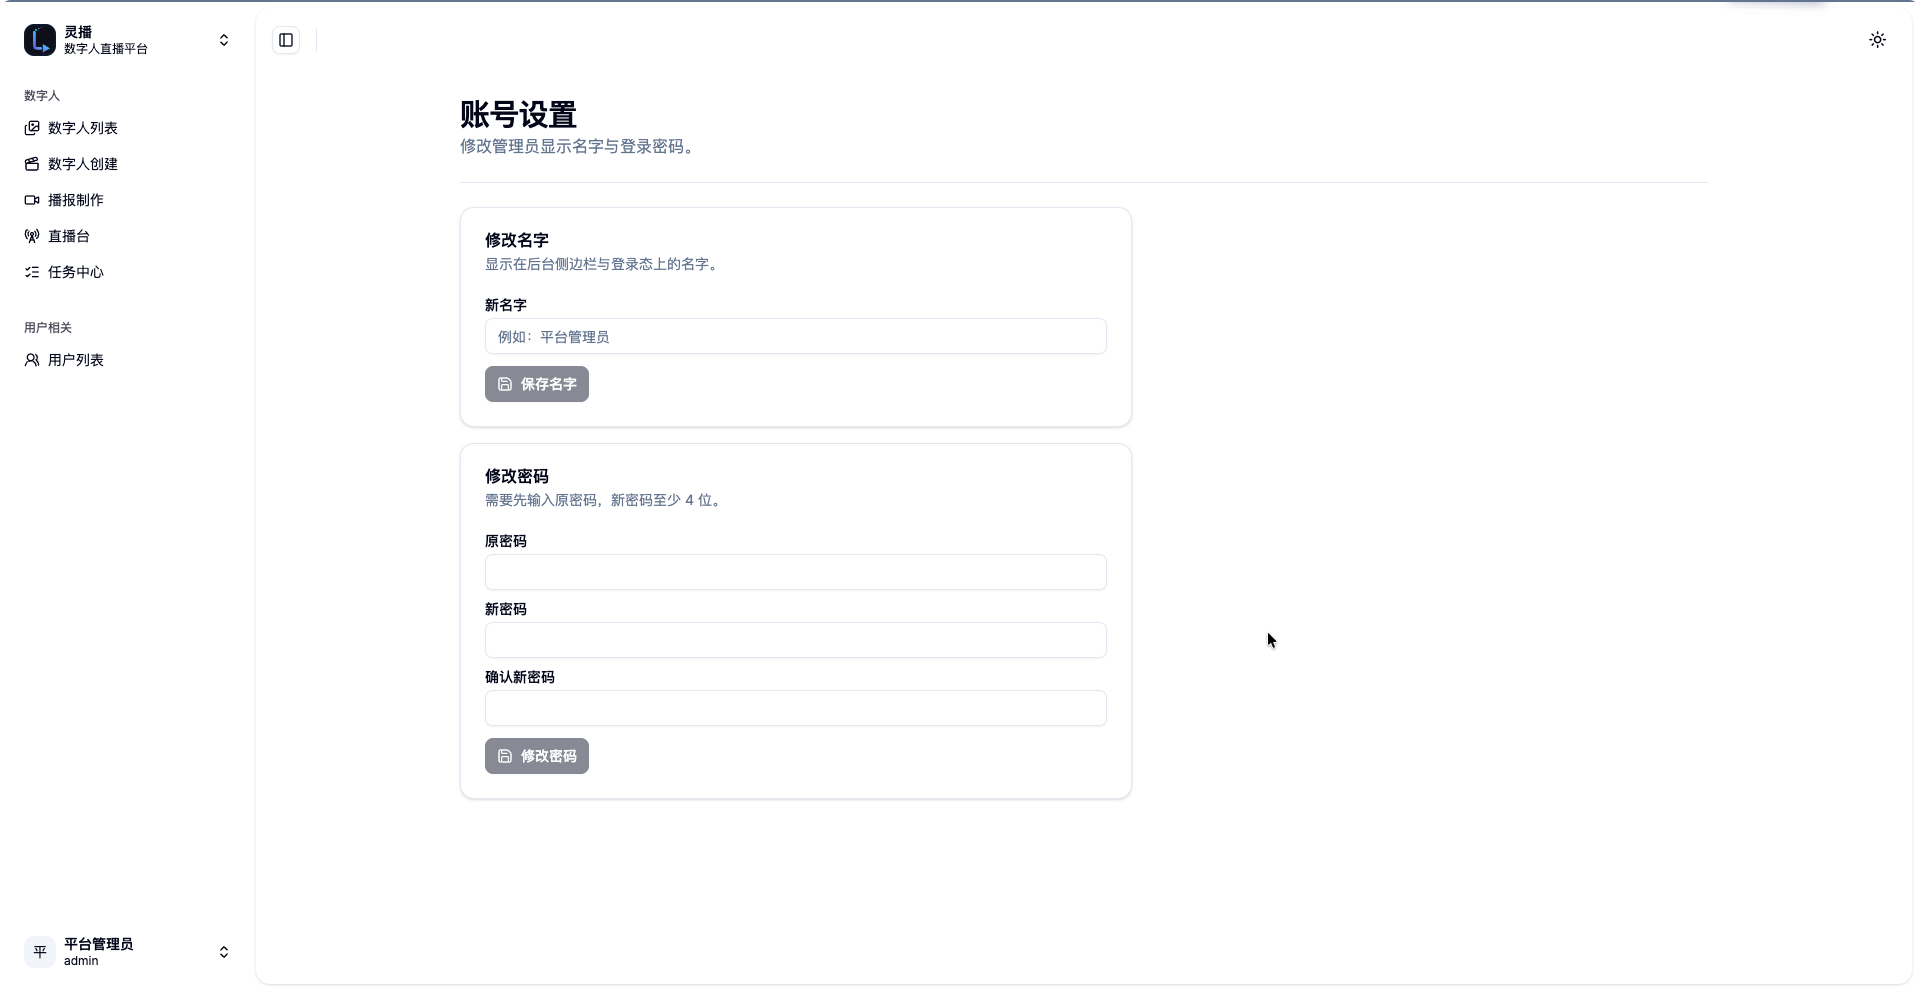
Task: Focus the 确认新密码 input field
Action: [796, 708]
